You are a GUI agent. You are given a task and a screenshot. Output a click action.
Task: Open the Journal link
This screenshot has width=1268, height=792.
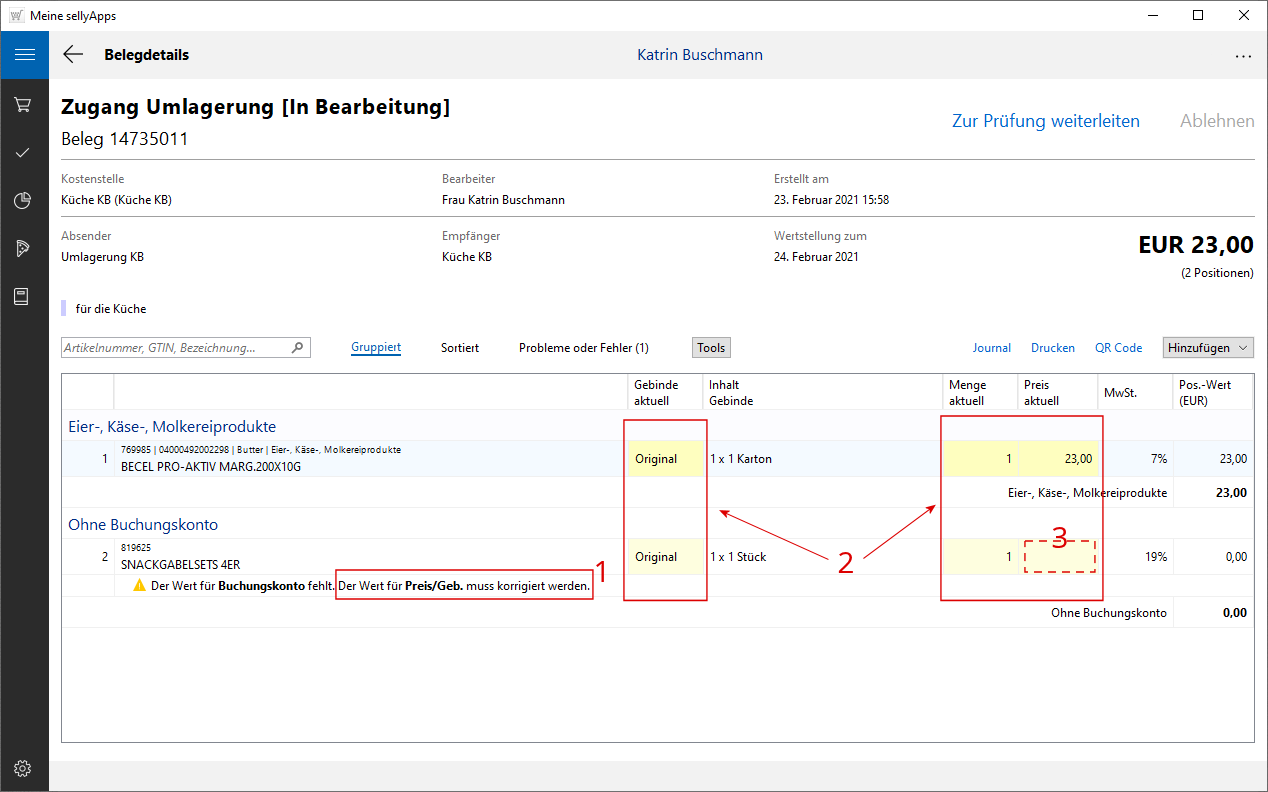(x=992, y=348)
